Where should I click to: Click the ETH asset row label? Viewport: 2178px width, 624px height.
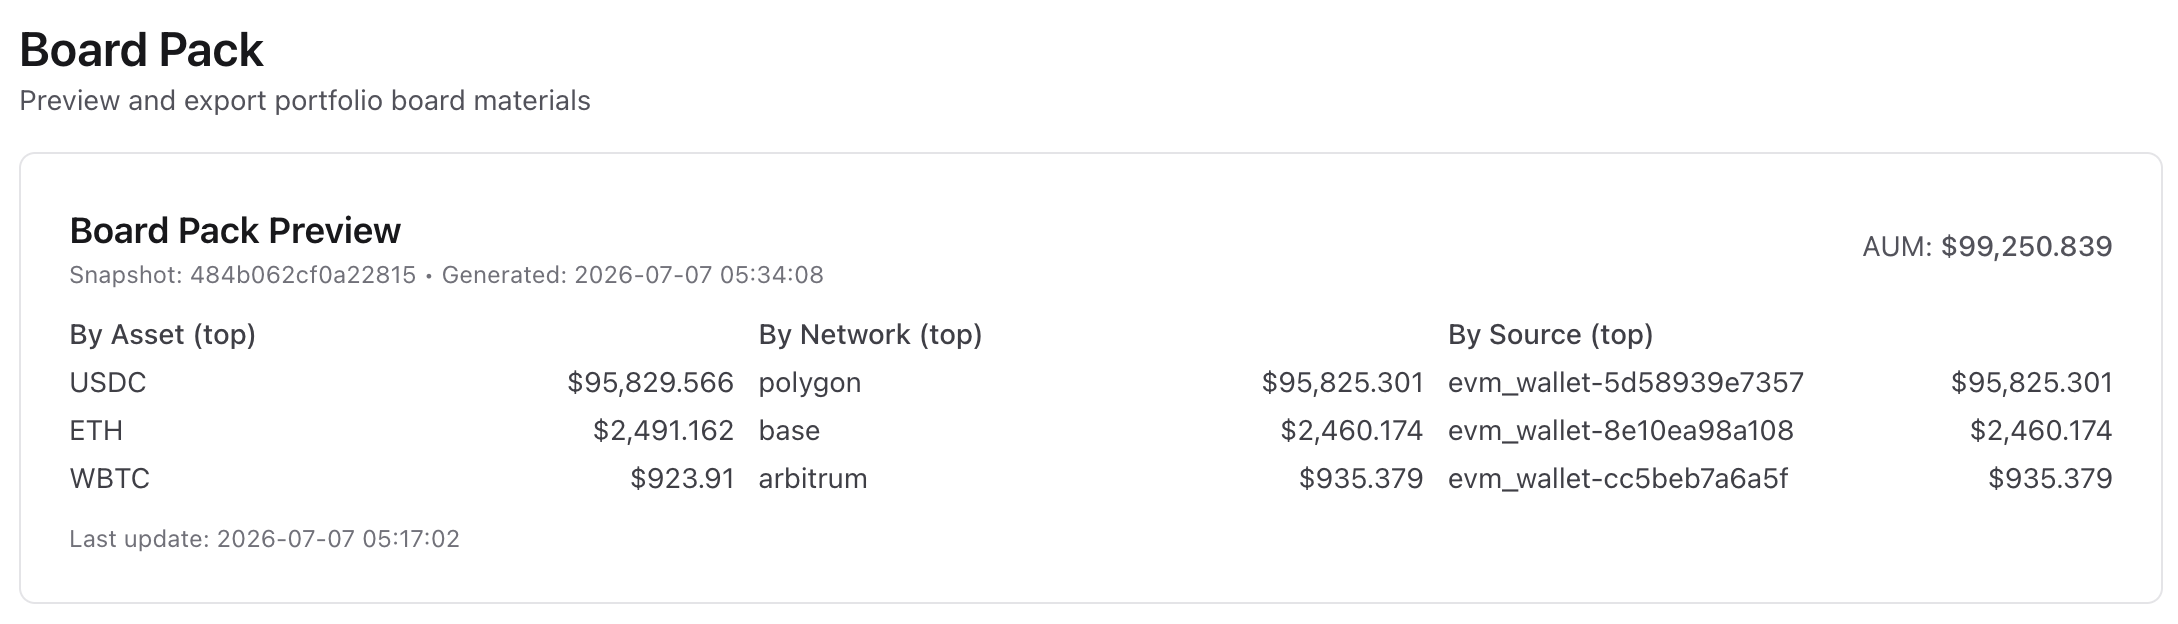[x=96, y=431]
